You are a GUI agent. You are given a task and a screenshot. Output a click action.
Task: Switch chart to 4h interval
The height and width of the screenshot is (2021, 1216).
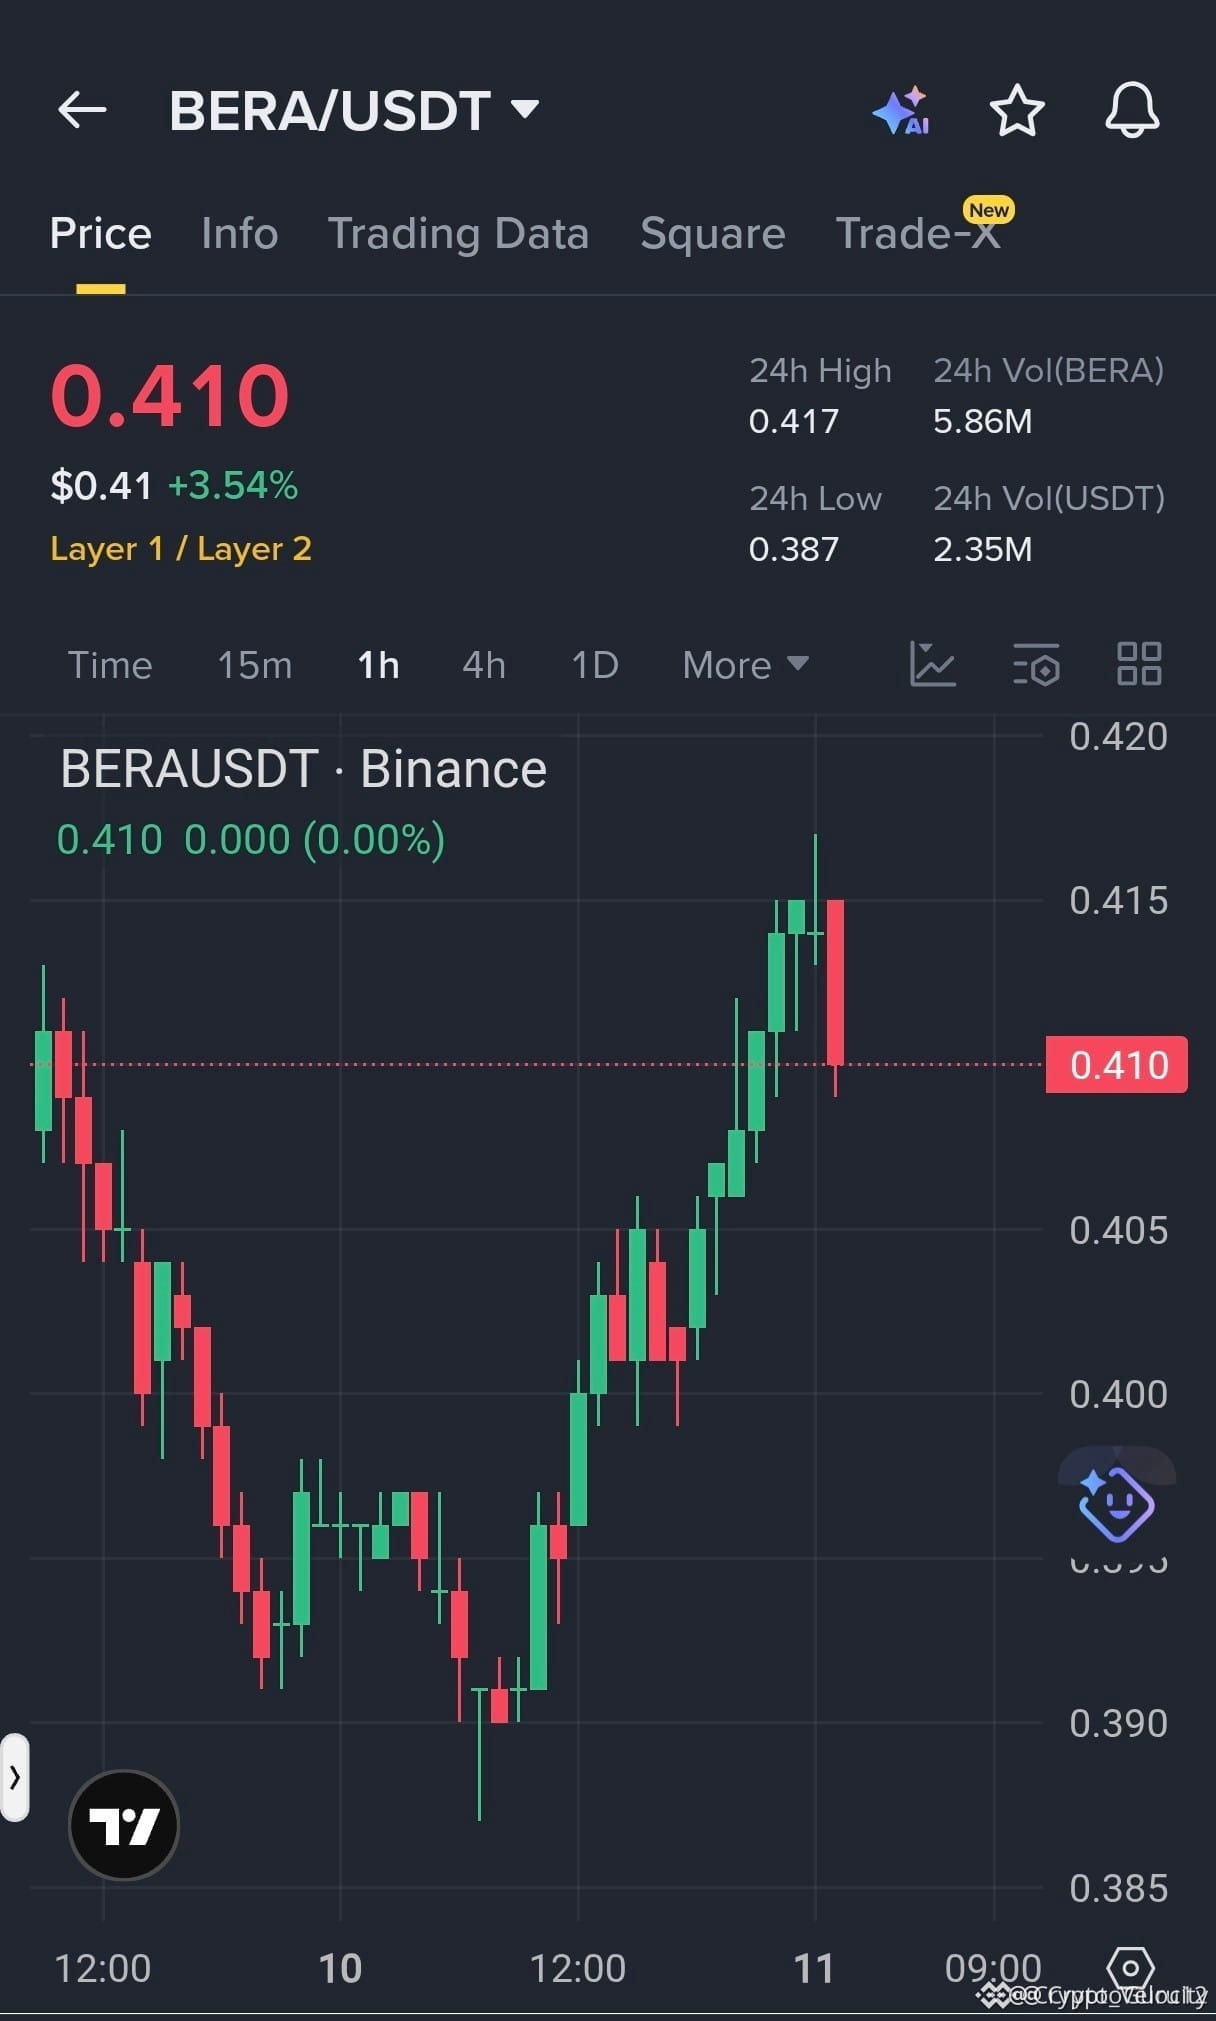click(484, 665)
